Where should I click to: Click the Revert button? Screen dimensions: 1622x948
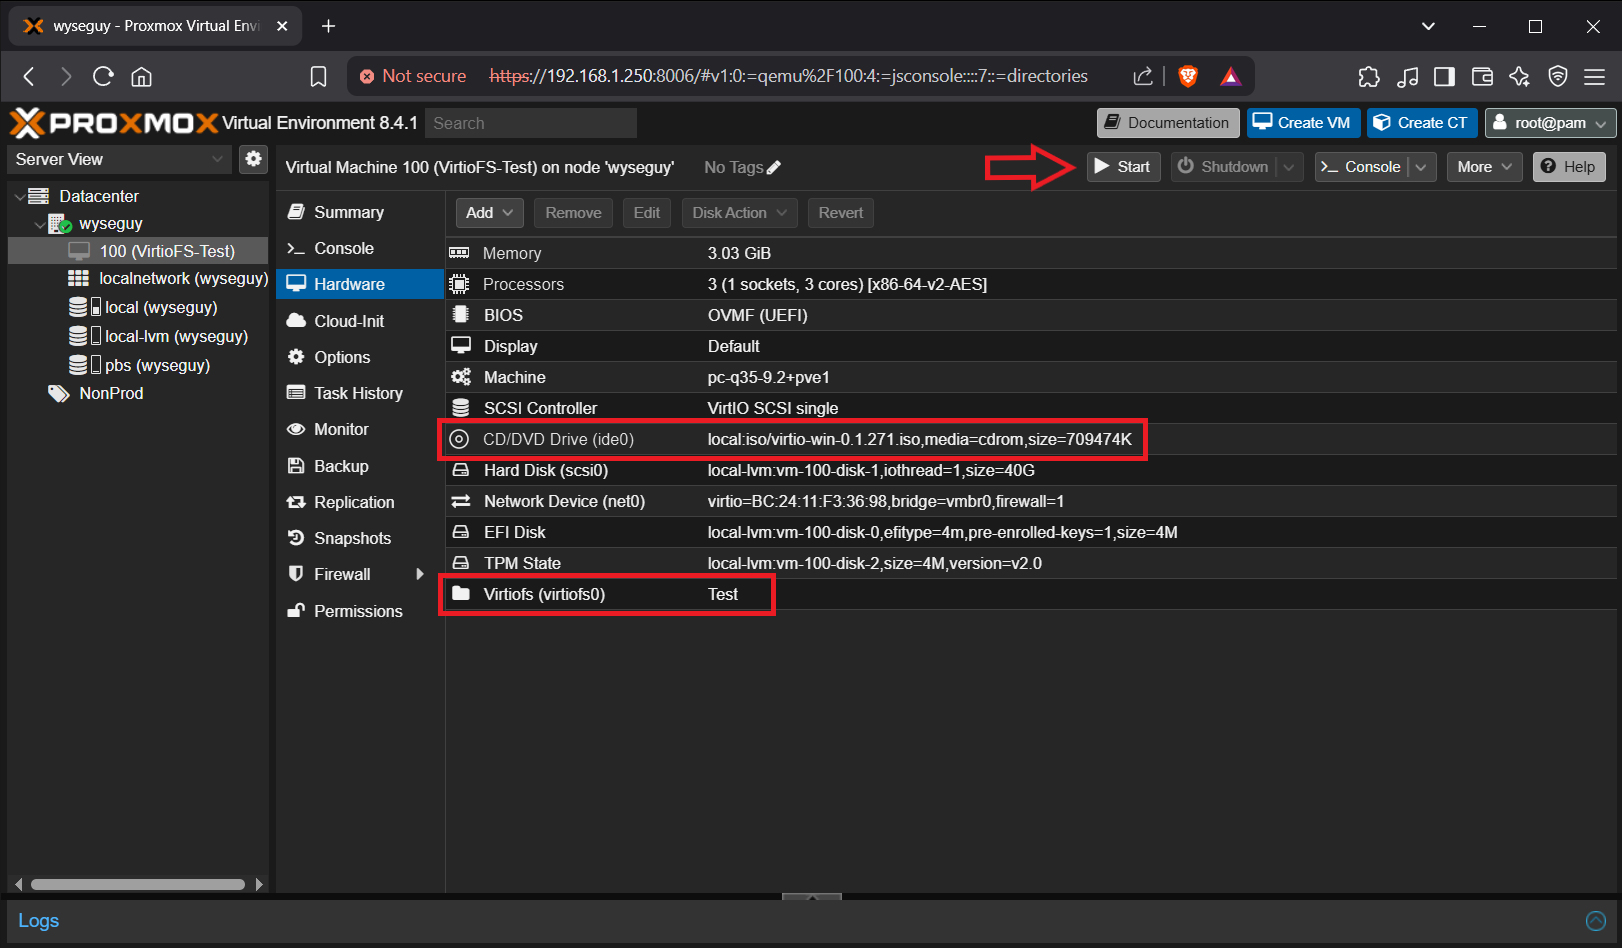(x=841, y=213)
